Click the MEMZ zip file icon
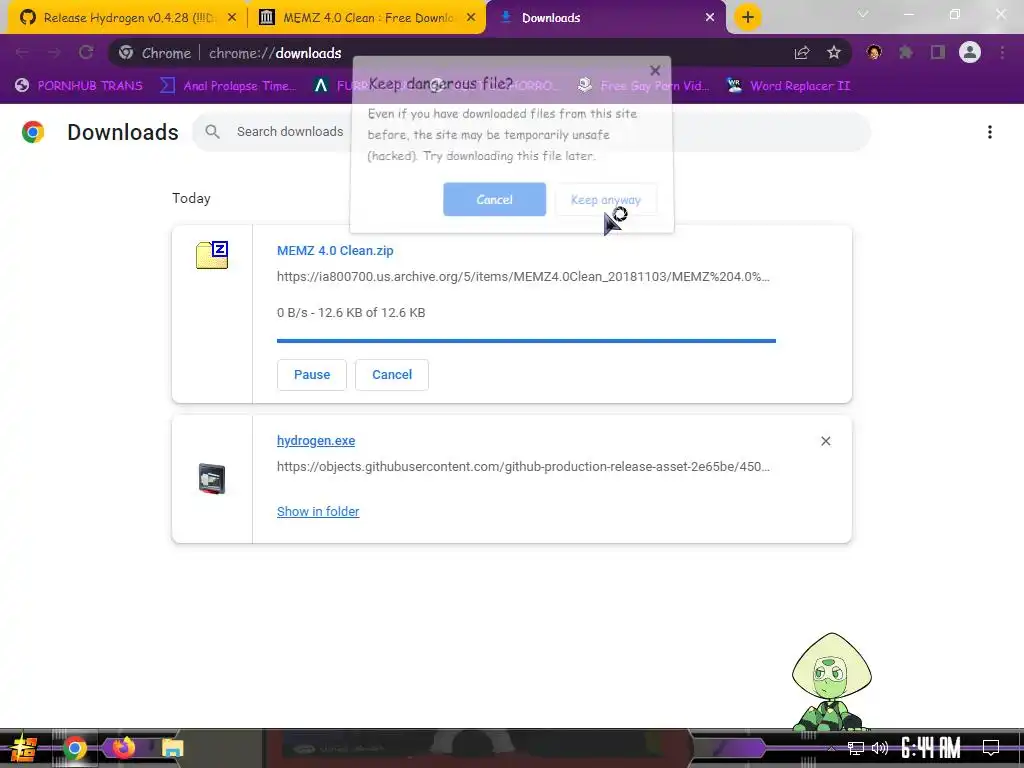 [212, 255]
